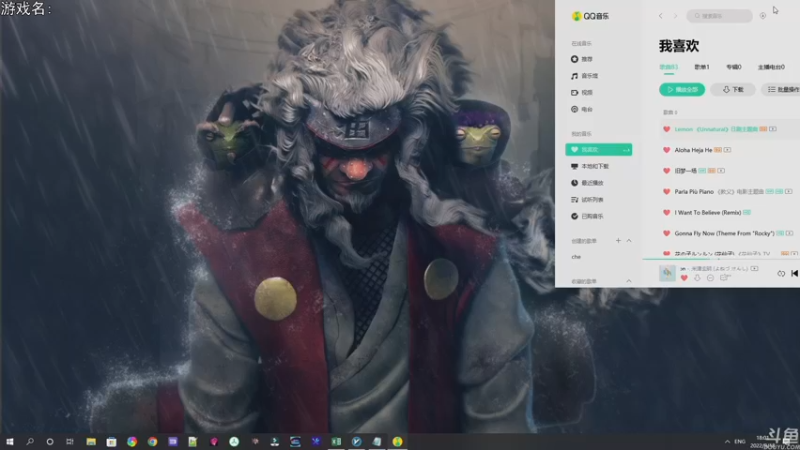This screenshot has width=800, height=450.
Task: Open 推荐 in the QQ音乐 sidebar
Action: pos(582,59)
